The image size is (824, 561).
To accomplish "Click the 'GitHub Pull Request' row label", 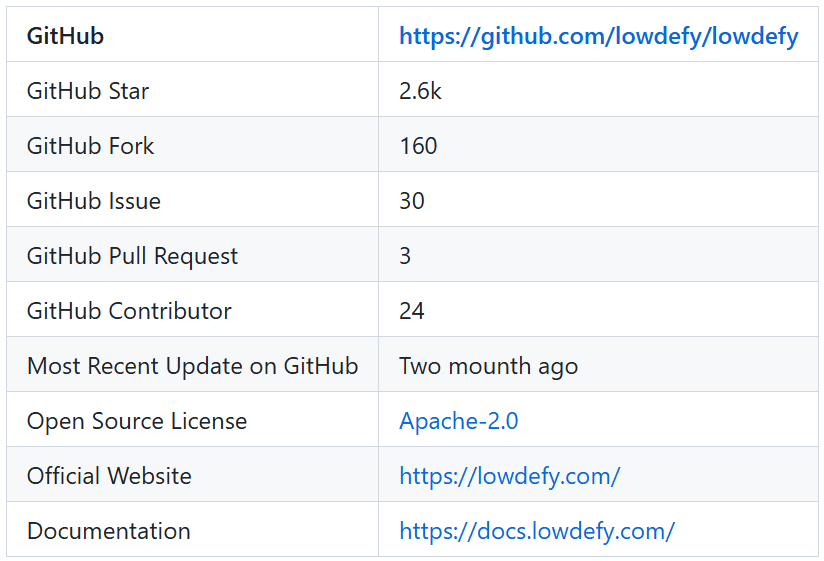I will coord(132,256).
